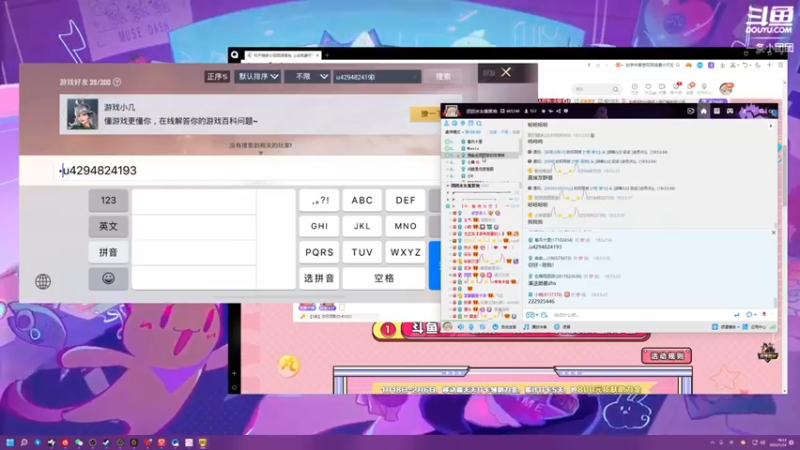Tap the DEF key
This screenshot has height=450, width=800.
point(406,201)
